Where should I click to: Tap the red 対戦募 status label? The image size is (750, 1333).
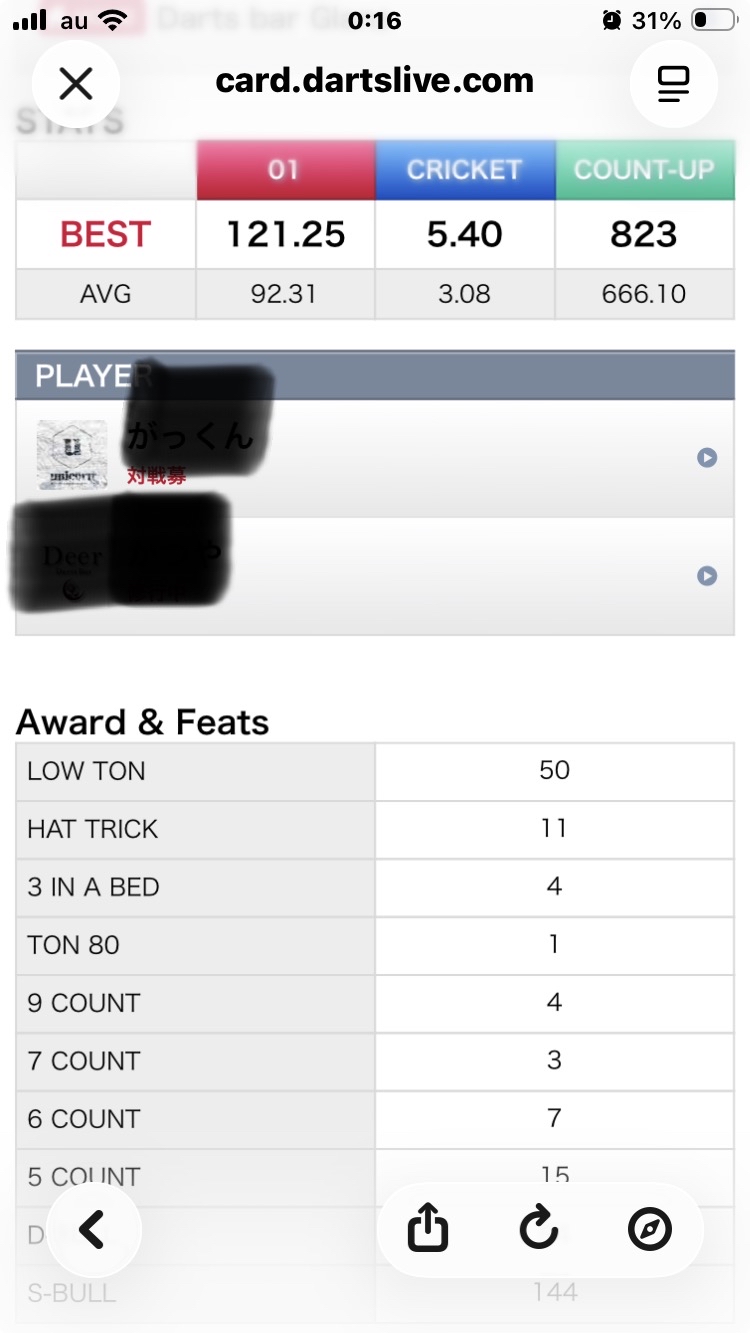tap(157, 477)
